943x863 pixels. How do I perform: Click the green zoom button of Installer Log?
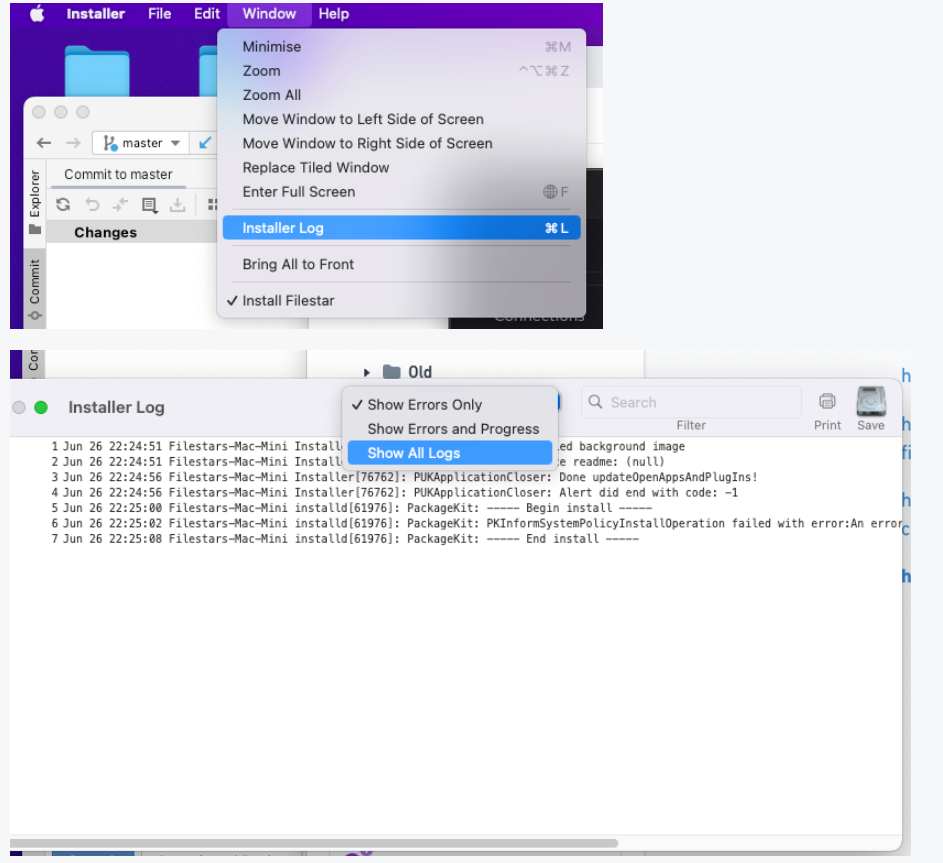(41, 408)
